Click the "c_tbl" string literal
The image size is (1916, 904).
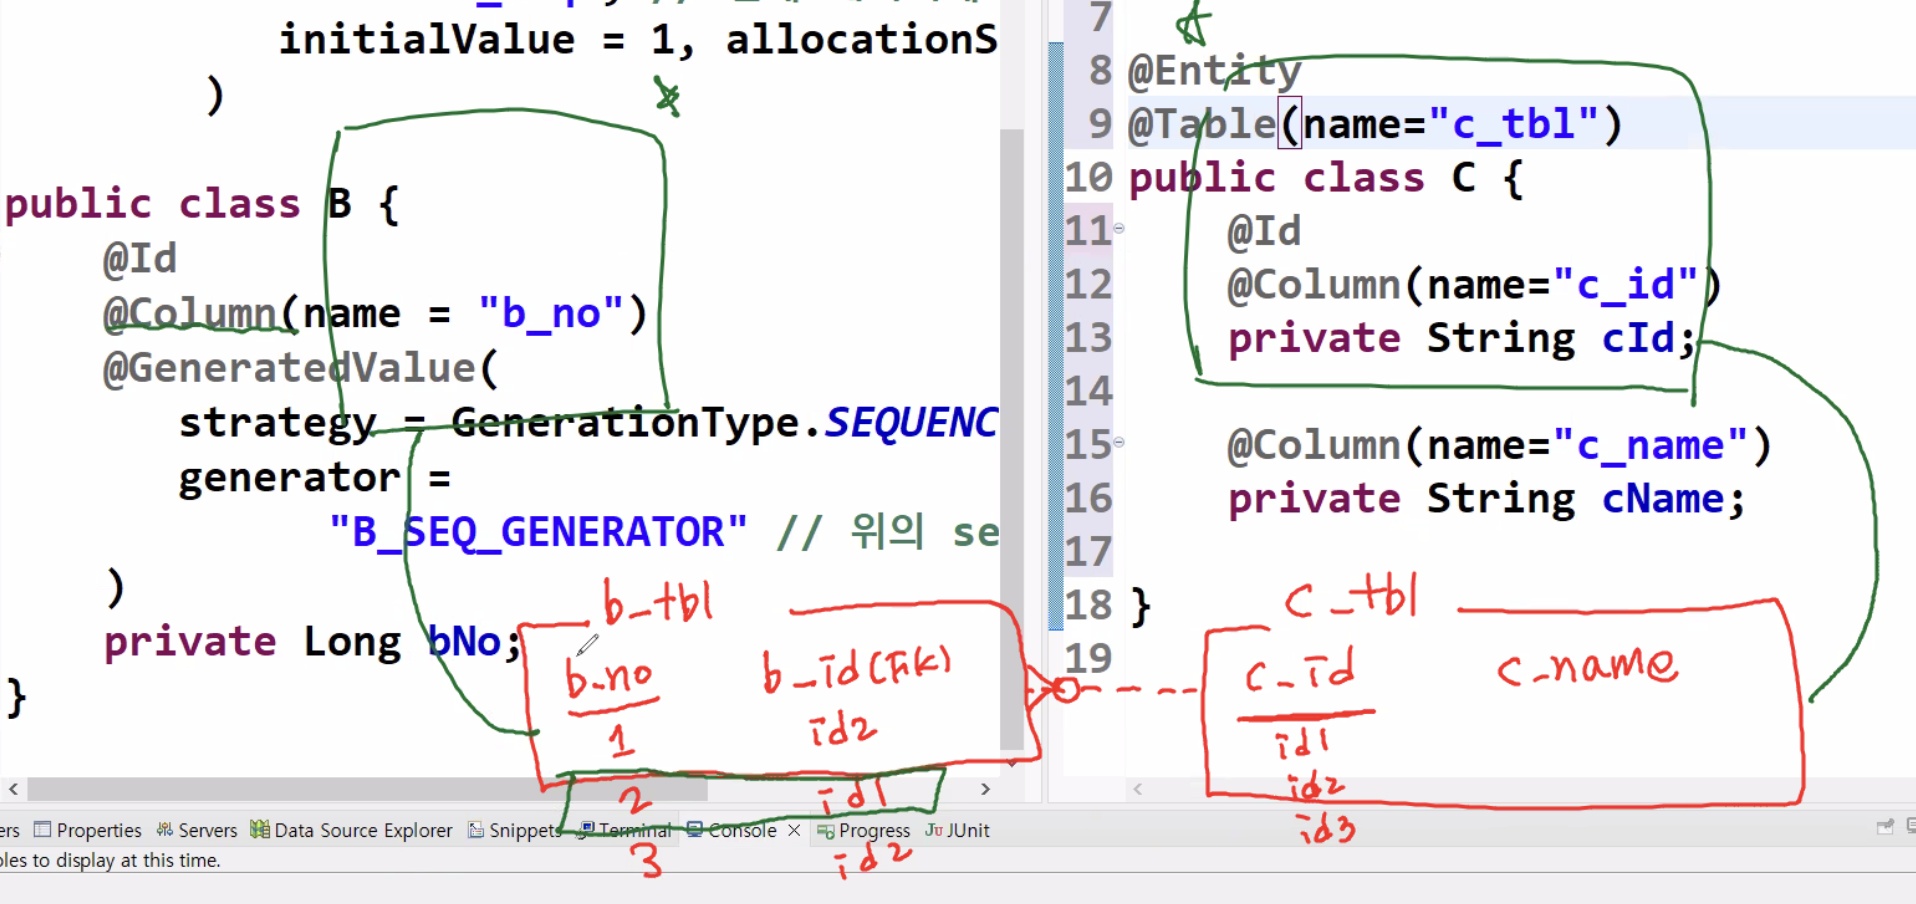pyautogui.click(x=1513, y=124)
